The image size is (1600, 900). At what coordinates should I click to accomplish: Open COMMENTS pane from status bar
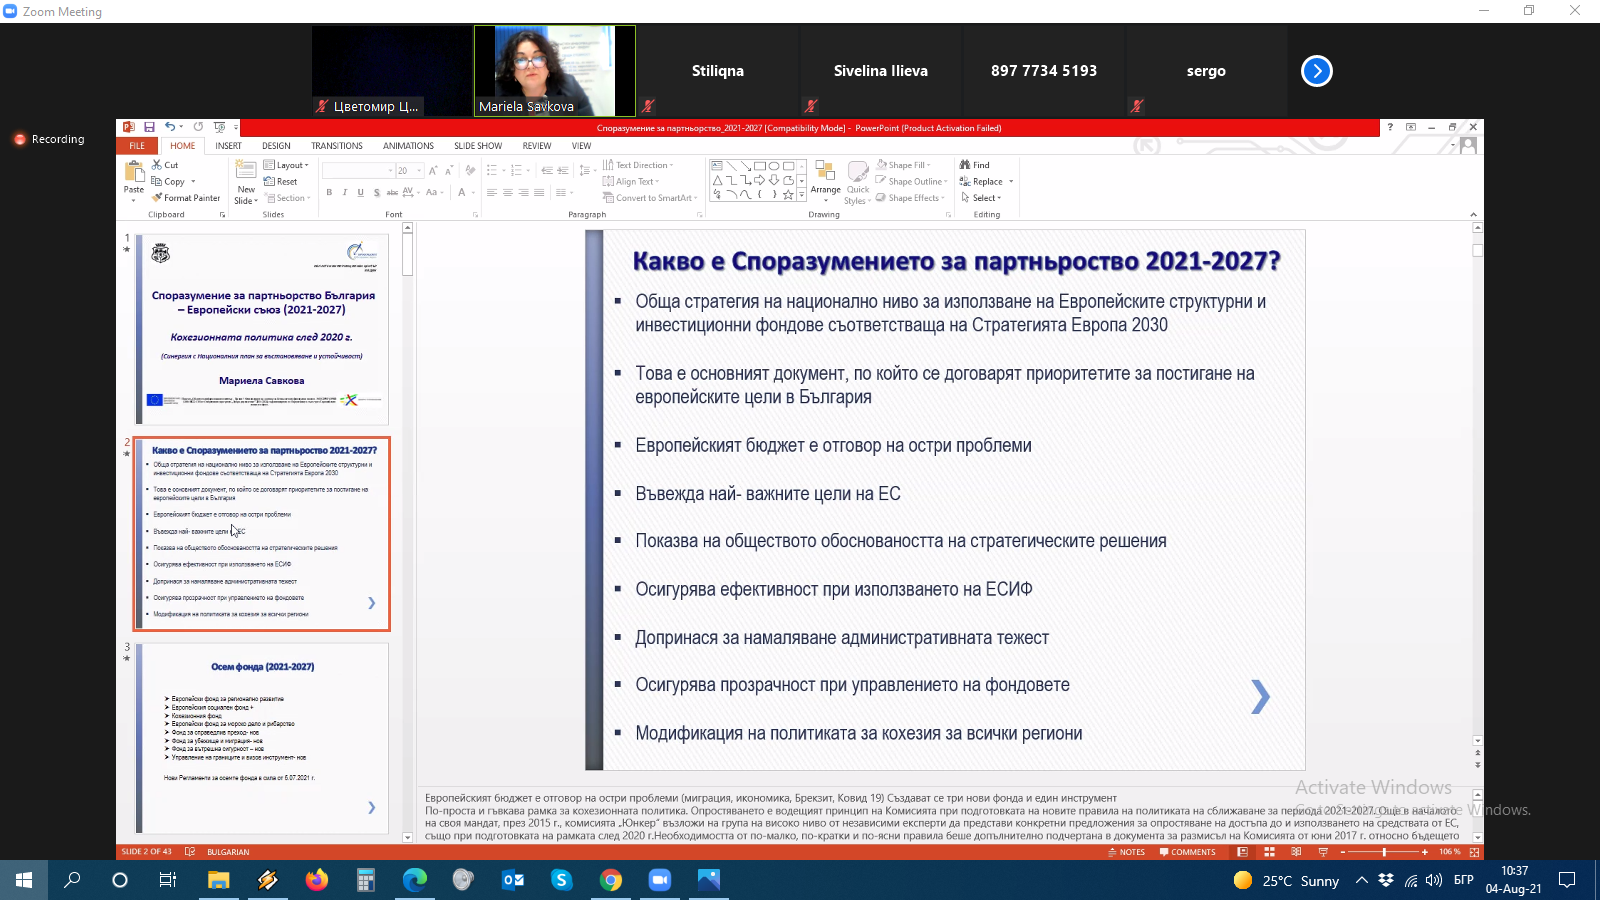[x=1187, y=852]
